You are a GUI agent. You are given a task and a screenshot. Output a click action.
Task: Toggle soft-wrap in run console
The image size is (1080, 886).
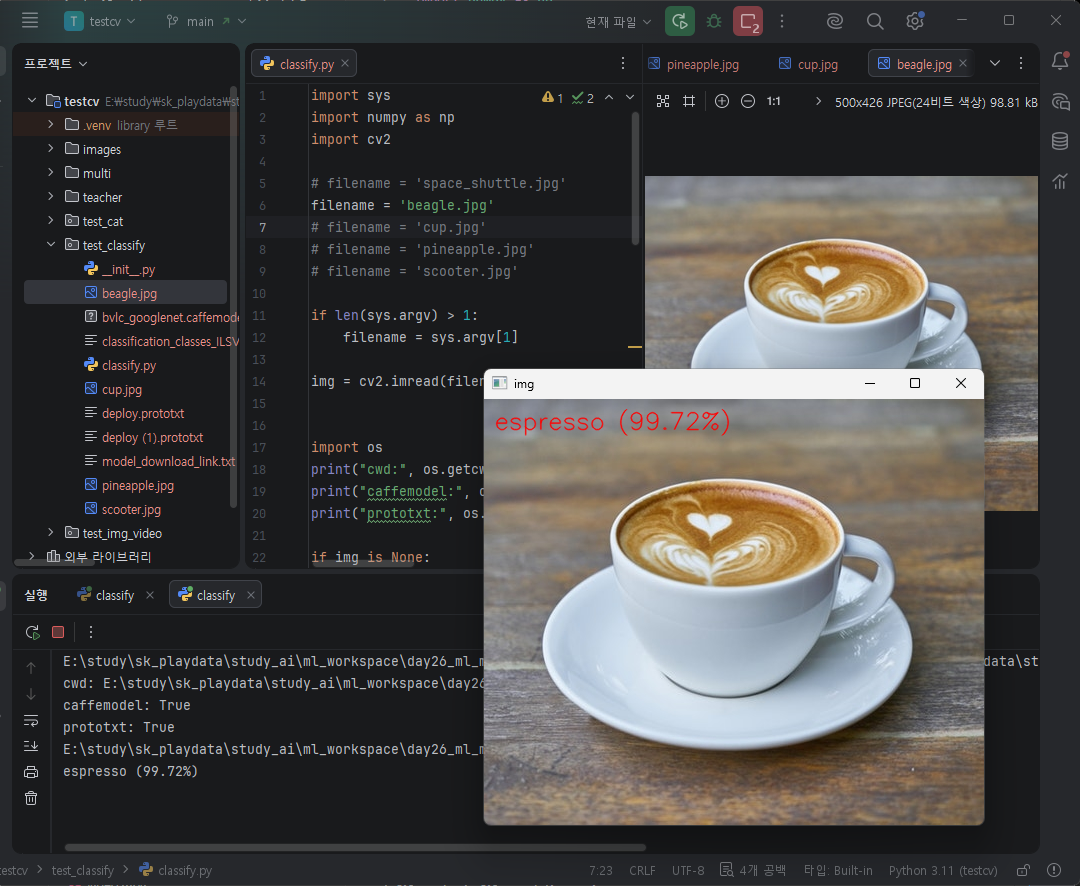click(31, 720)
